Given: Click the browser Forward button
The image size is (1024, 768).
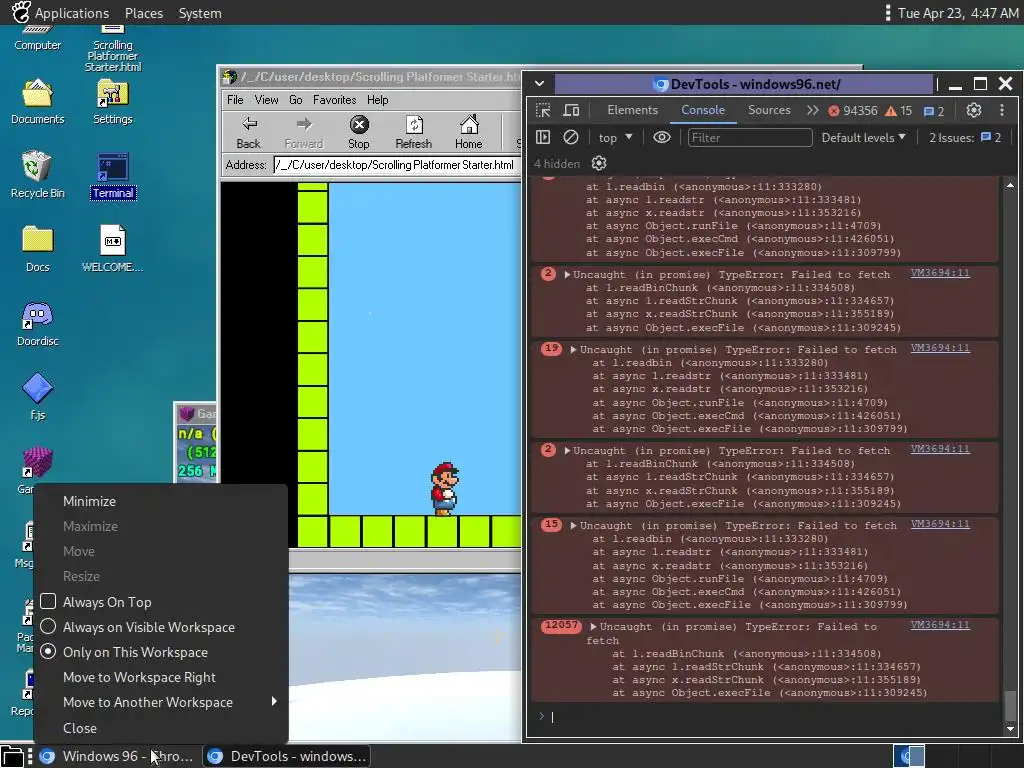Looking at the screenshot, I should coord(304,132).
